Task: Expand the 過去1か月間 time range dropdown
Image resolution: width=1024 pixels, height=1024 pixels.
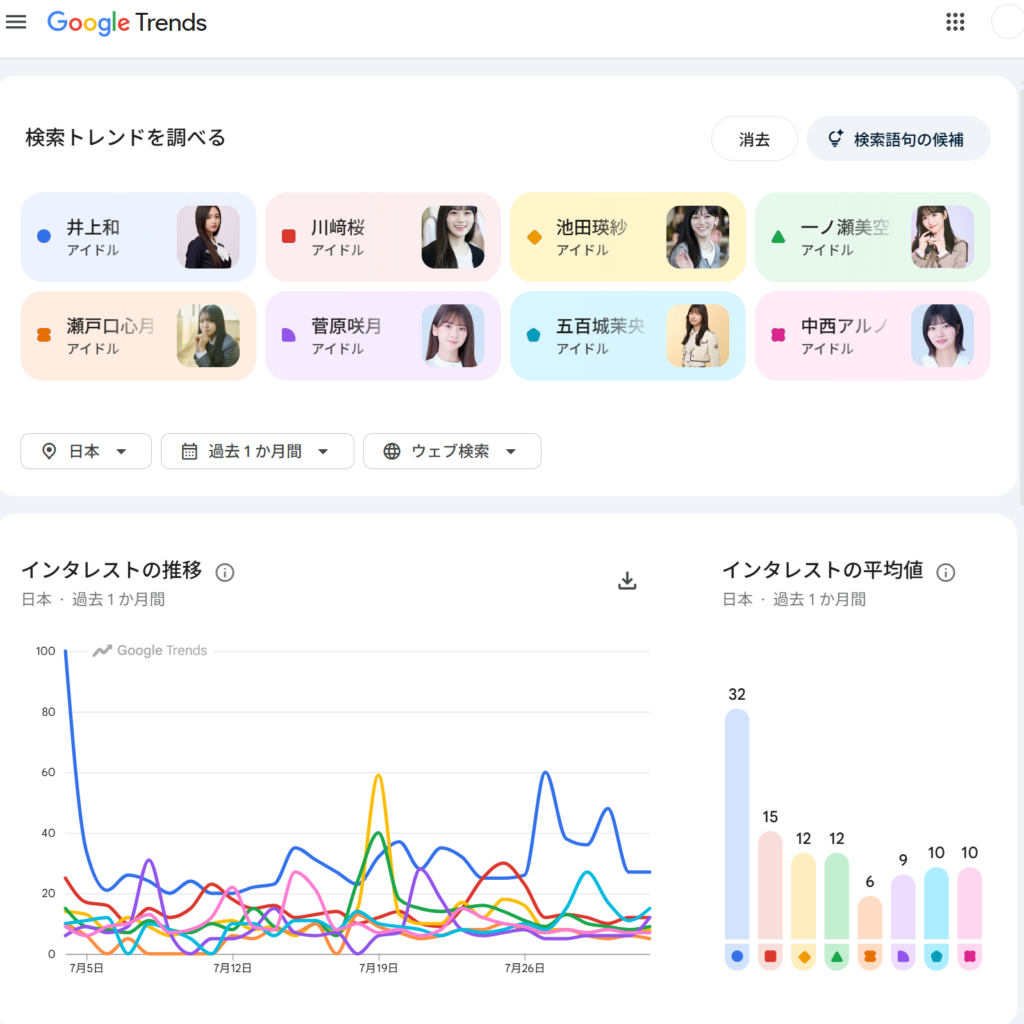Action: (257, 451)
